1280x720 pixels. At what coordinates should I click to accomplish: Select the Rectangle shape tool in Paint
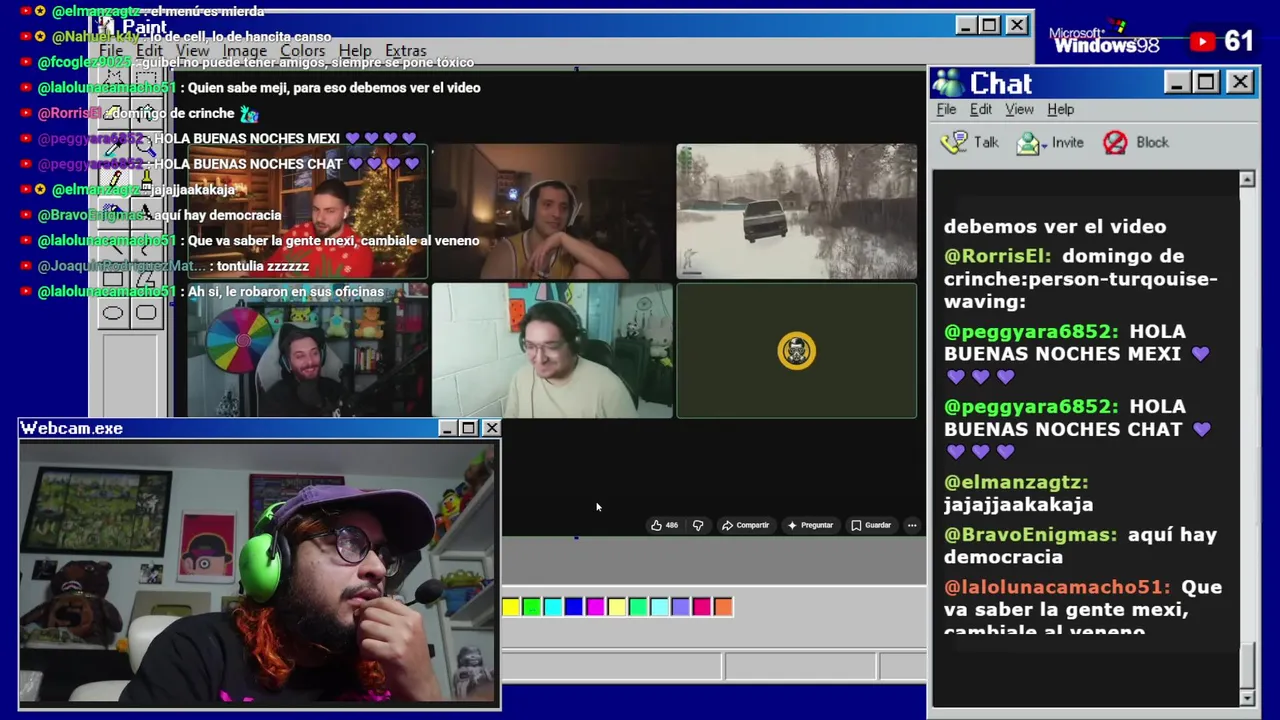[x=113, y=281]
